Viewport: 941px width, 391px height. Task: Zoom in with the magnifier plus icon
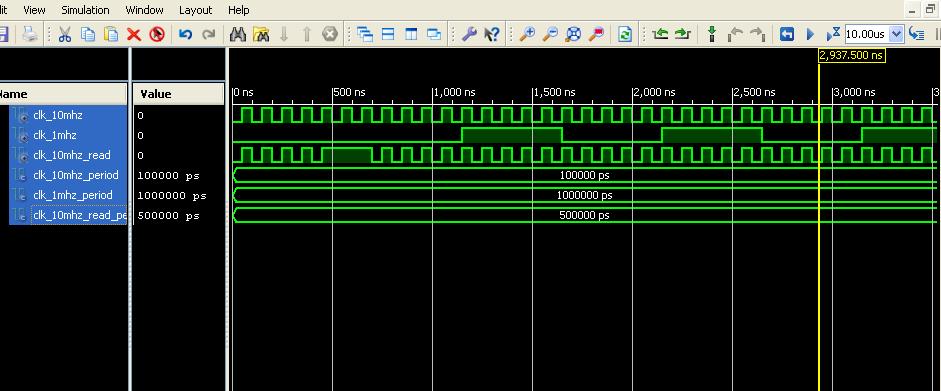[x=527, y=34]
